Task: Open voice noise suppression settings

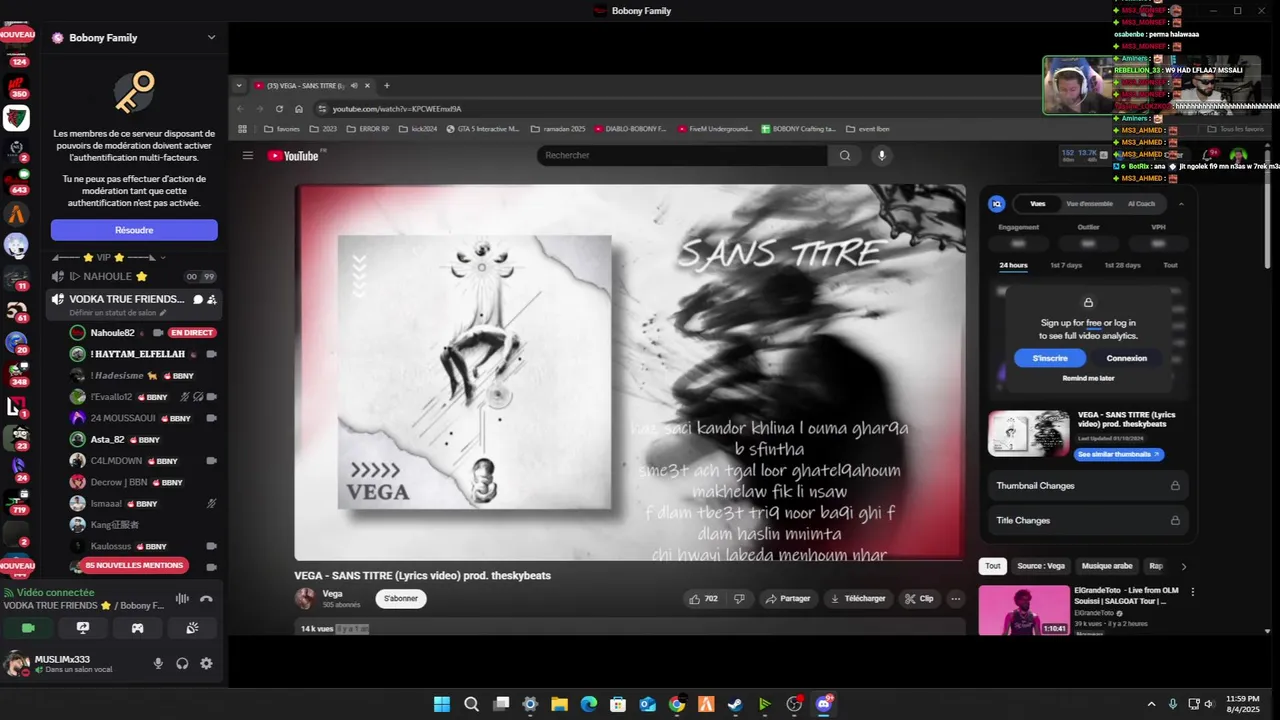Action: coord(182,599)
